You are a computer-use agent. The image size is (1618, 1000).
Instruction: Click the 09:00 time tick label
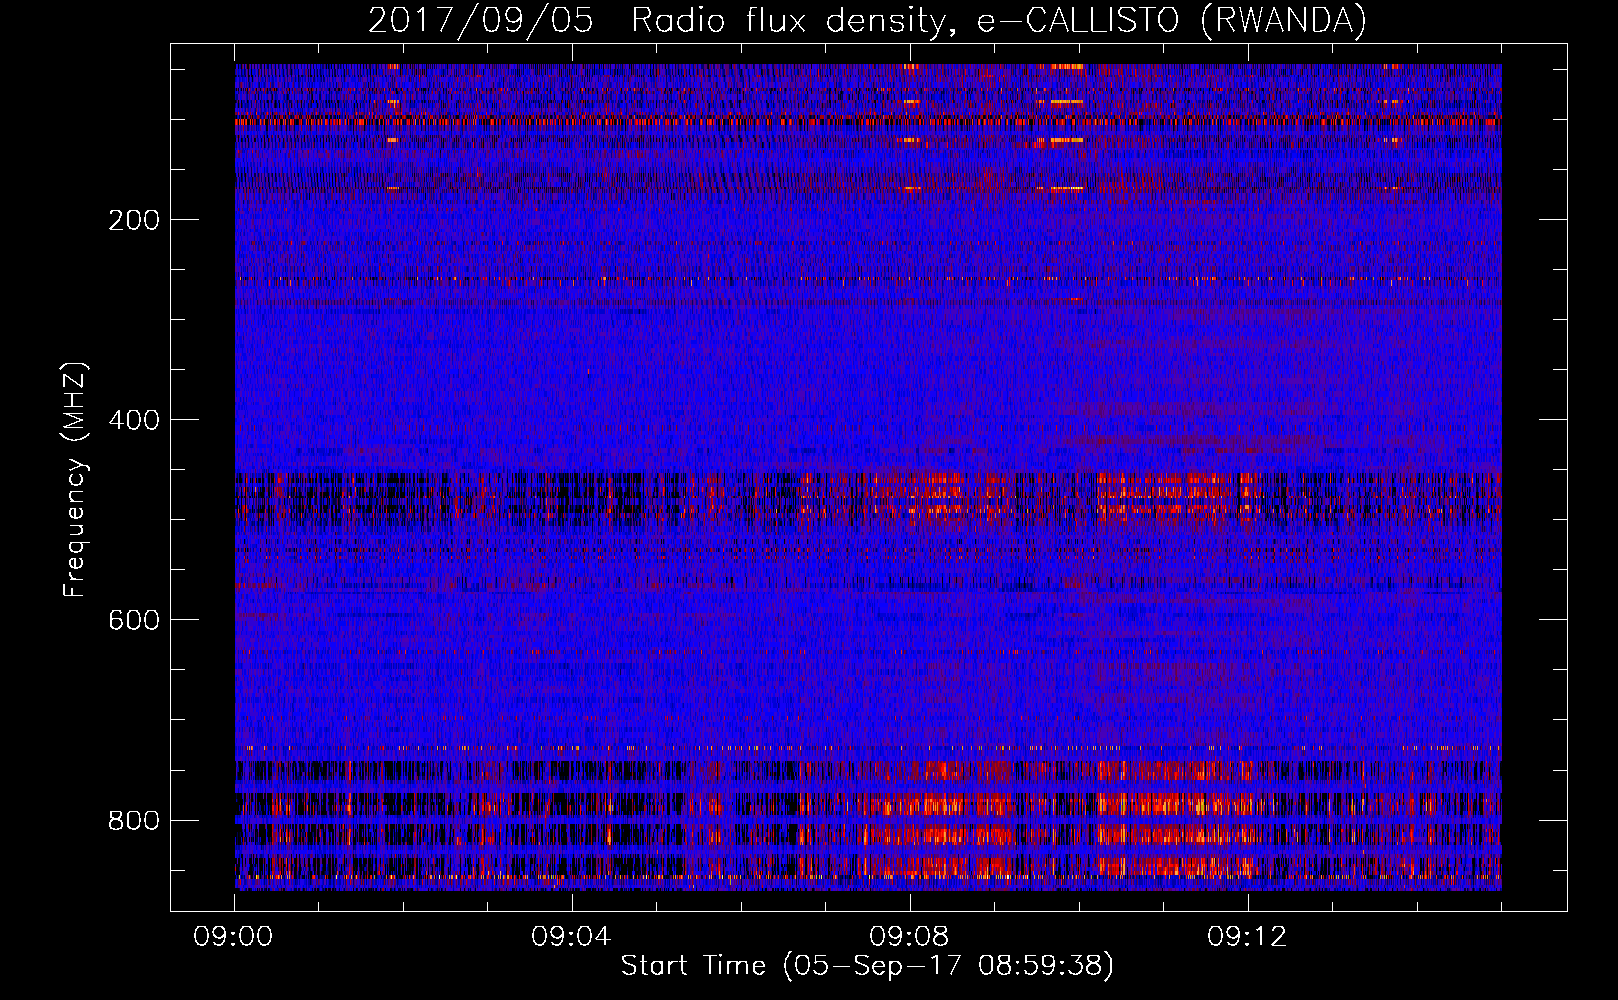pos(234,937)
